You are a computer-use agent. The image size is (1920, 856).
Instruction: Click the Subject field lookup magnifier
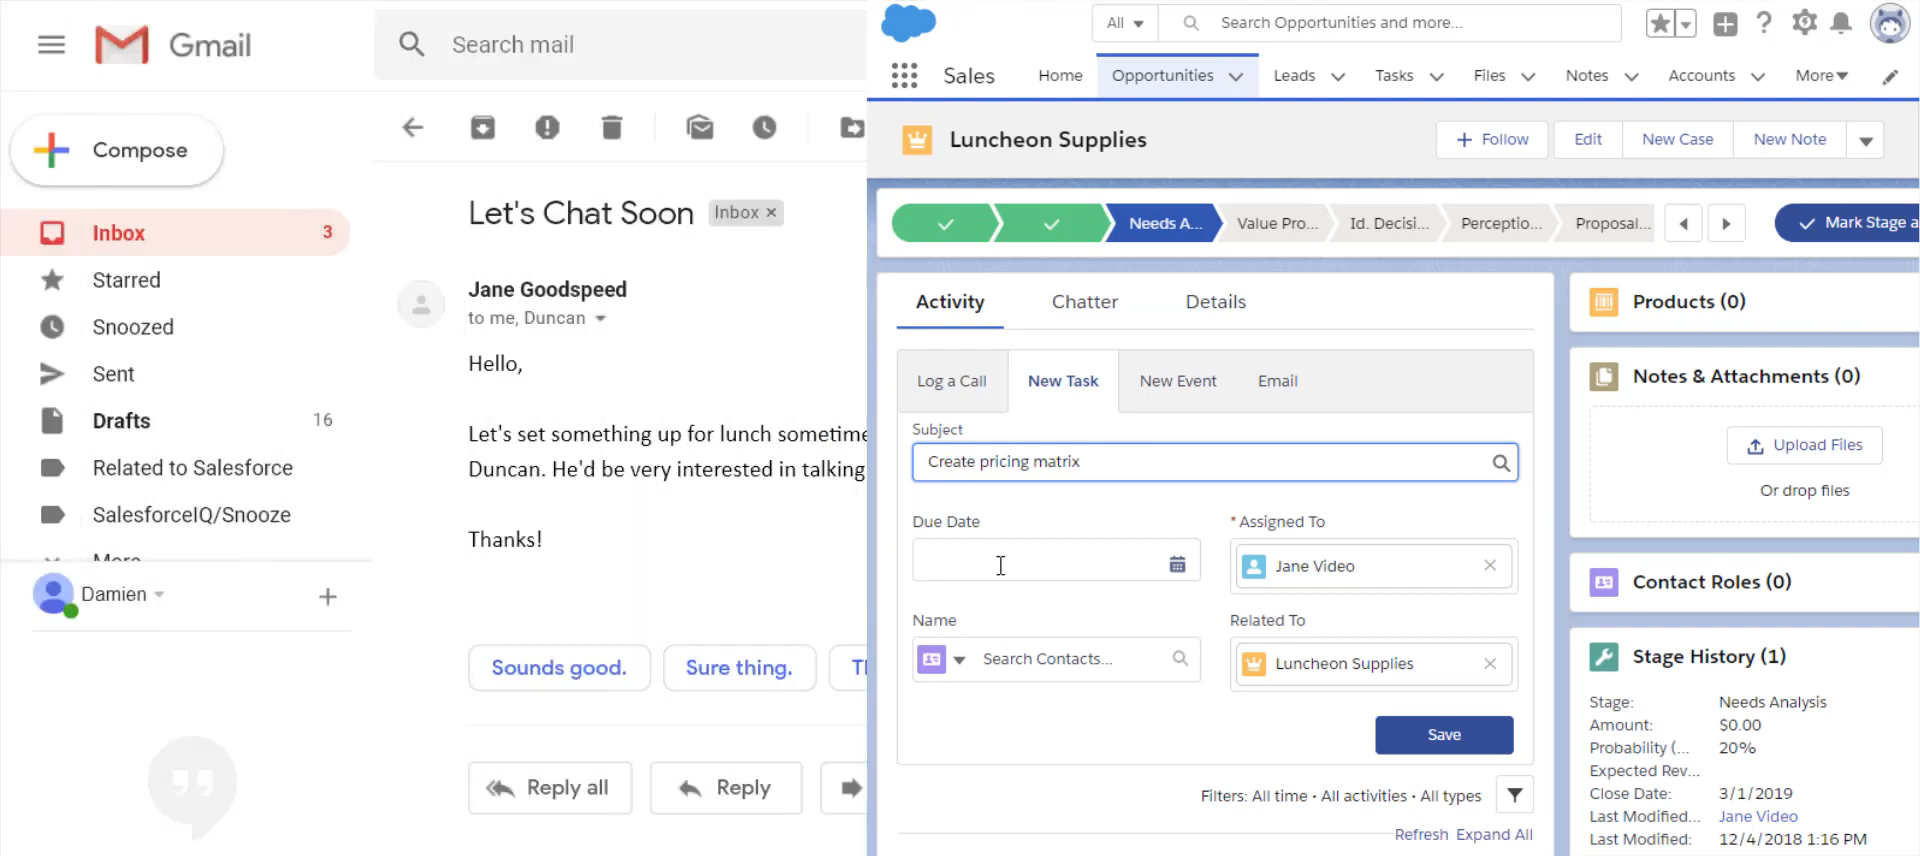(1501, 463)
